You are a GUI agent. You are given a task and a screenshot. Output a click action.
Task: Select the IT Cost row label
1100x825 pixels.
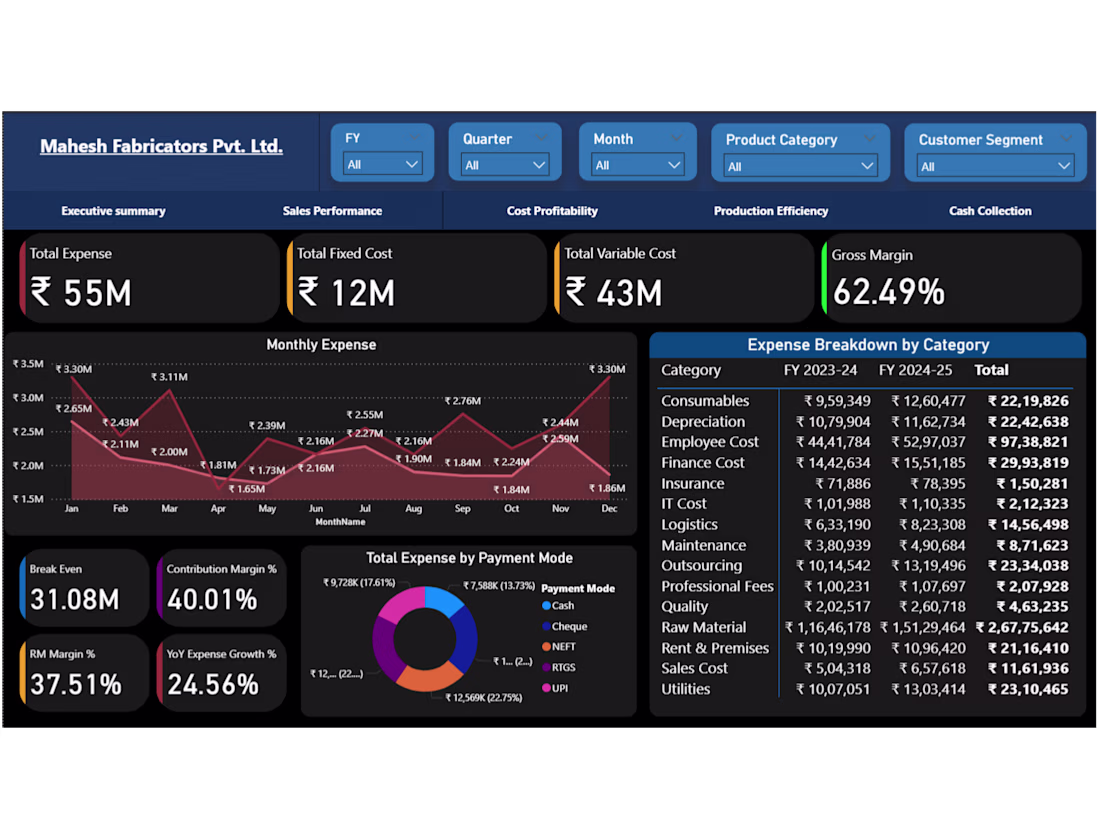click(x=683, y=504)
